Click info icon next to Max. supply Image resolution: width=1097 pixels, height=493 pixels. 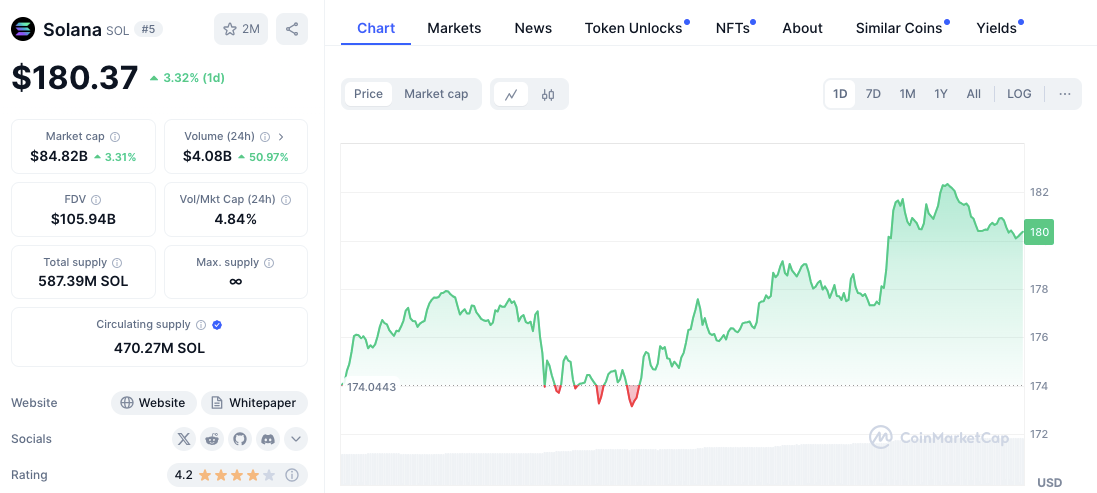tap(269, 263)
